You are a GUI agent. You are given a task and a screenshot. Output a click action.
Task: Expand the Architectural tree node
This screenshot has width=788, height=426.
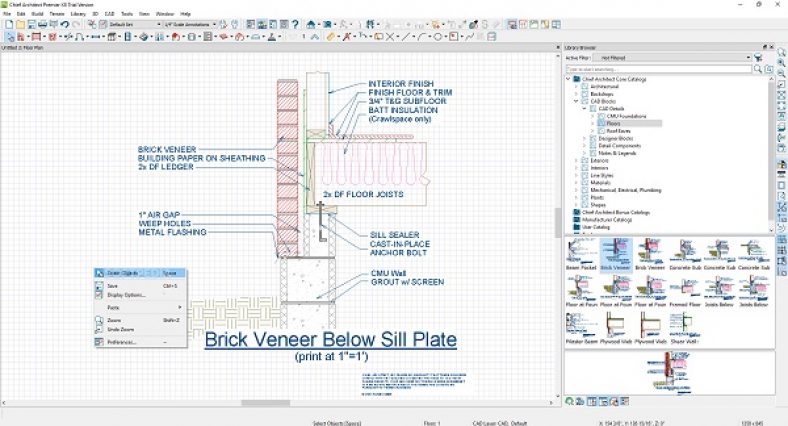[576, 86]
